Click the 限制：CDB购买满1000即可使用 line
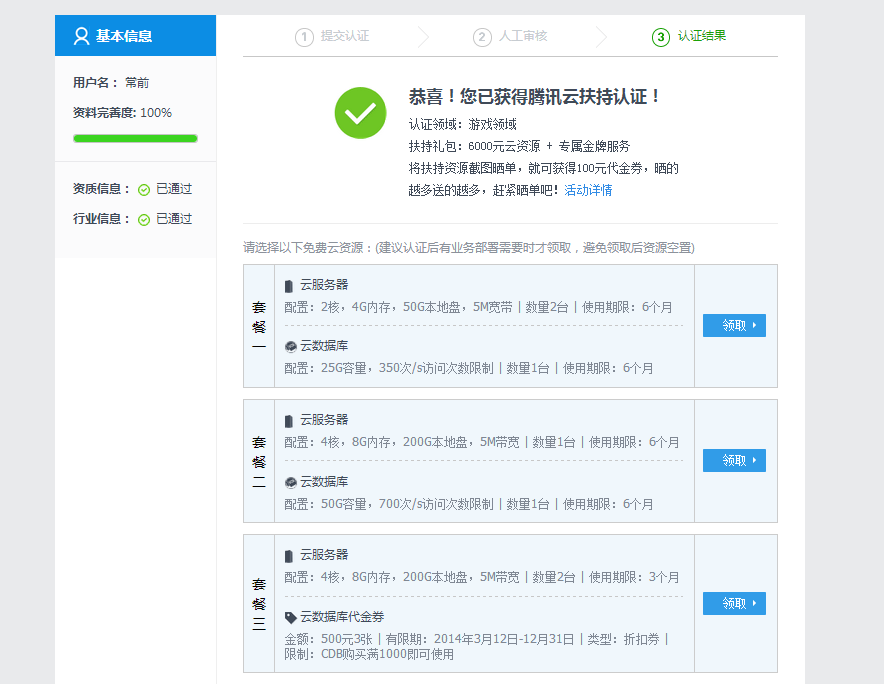This screenshot has height=684, width=884. pos(369,655)
